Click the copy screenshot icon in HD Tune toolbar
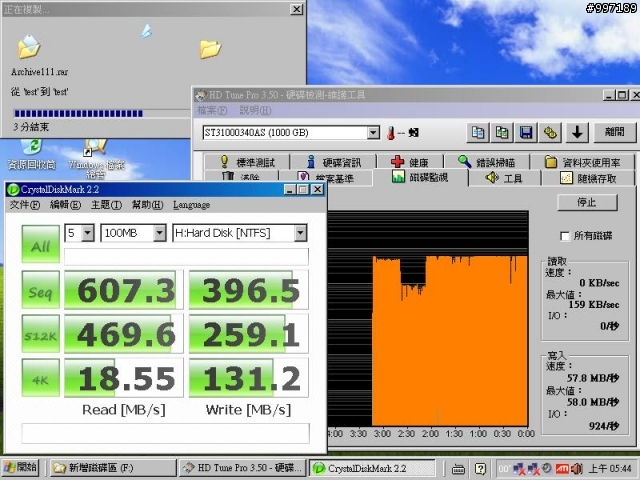 point(502,132)
